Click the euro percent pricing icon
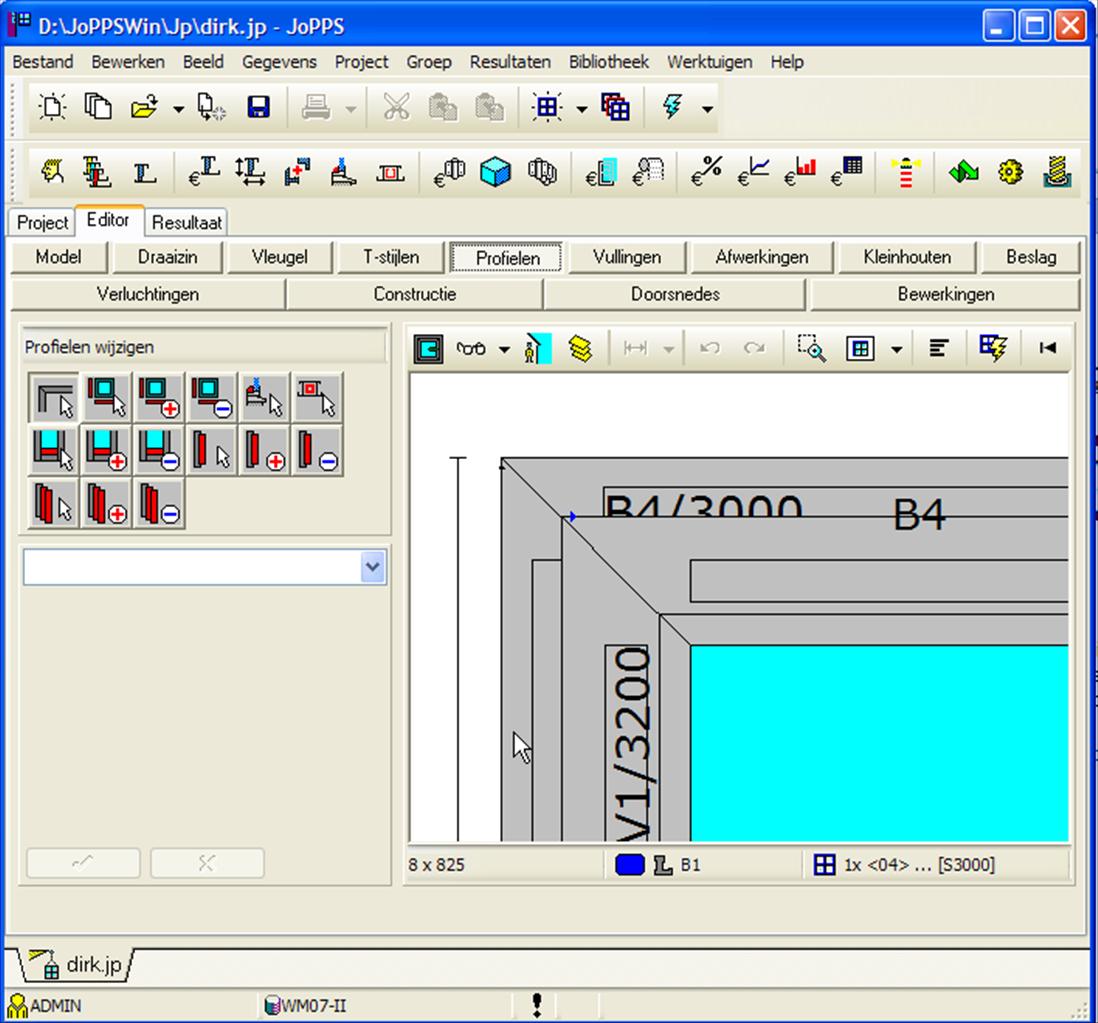Screen dimensions: 1098x1023 pos(706,172)
